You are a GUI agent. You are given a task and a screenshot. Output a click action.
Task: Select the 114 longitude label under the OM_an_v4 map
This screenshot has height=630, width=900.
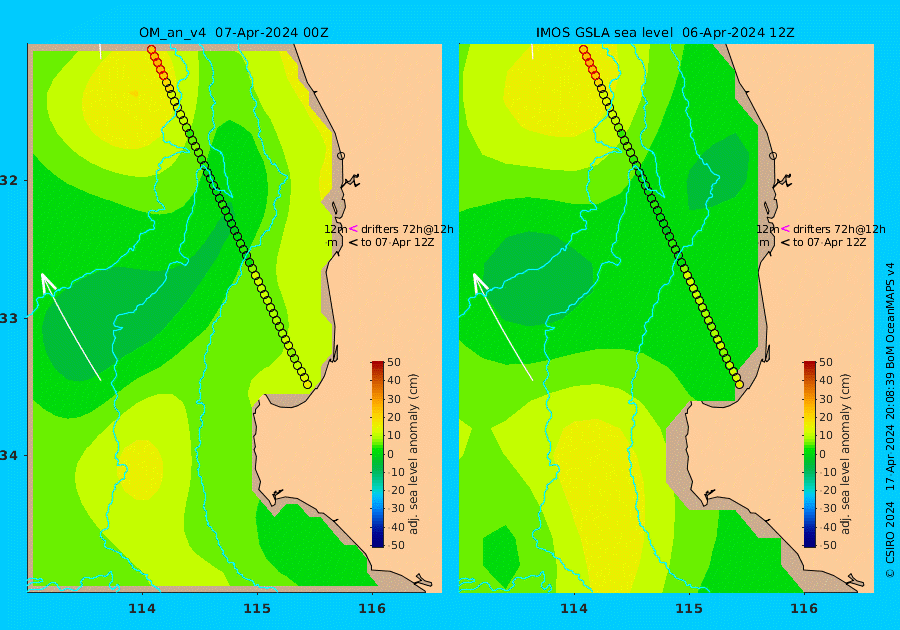pyautogui.click(x=142, y=609)
